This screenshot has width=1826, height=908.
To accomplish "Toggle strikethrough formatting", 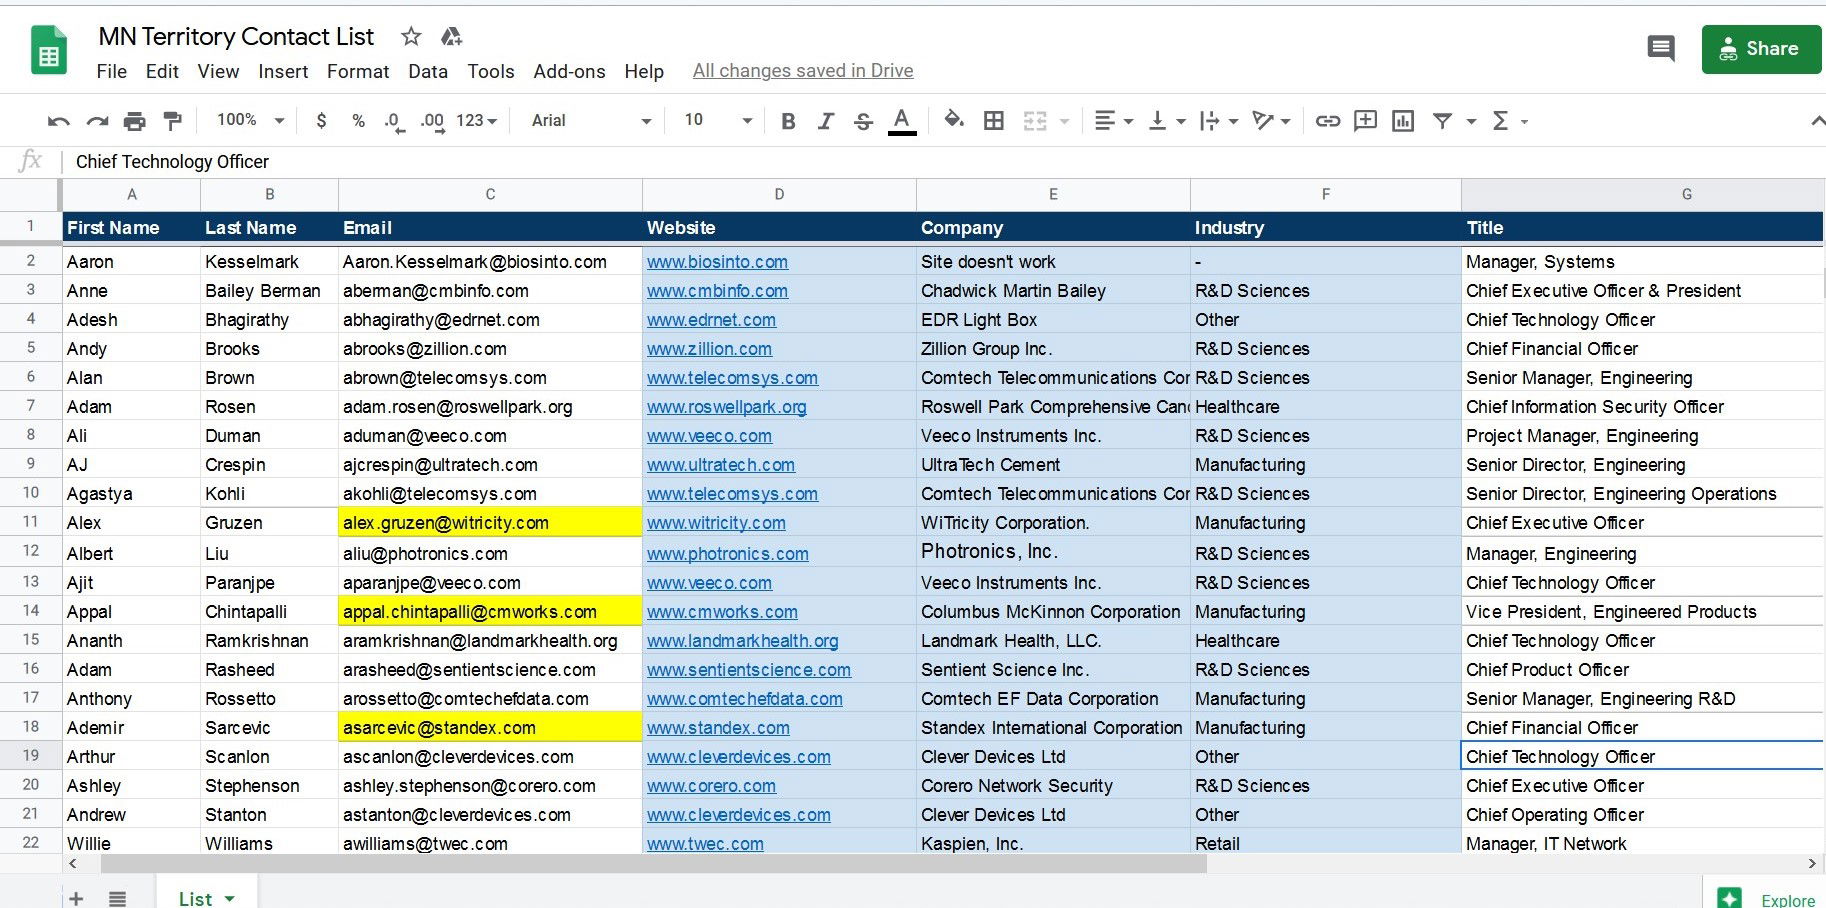I will tap(863, 120).
